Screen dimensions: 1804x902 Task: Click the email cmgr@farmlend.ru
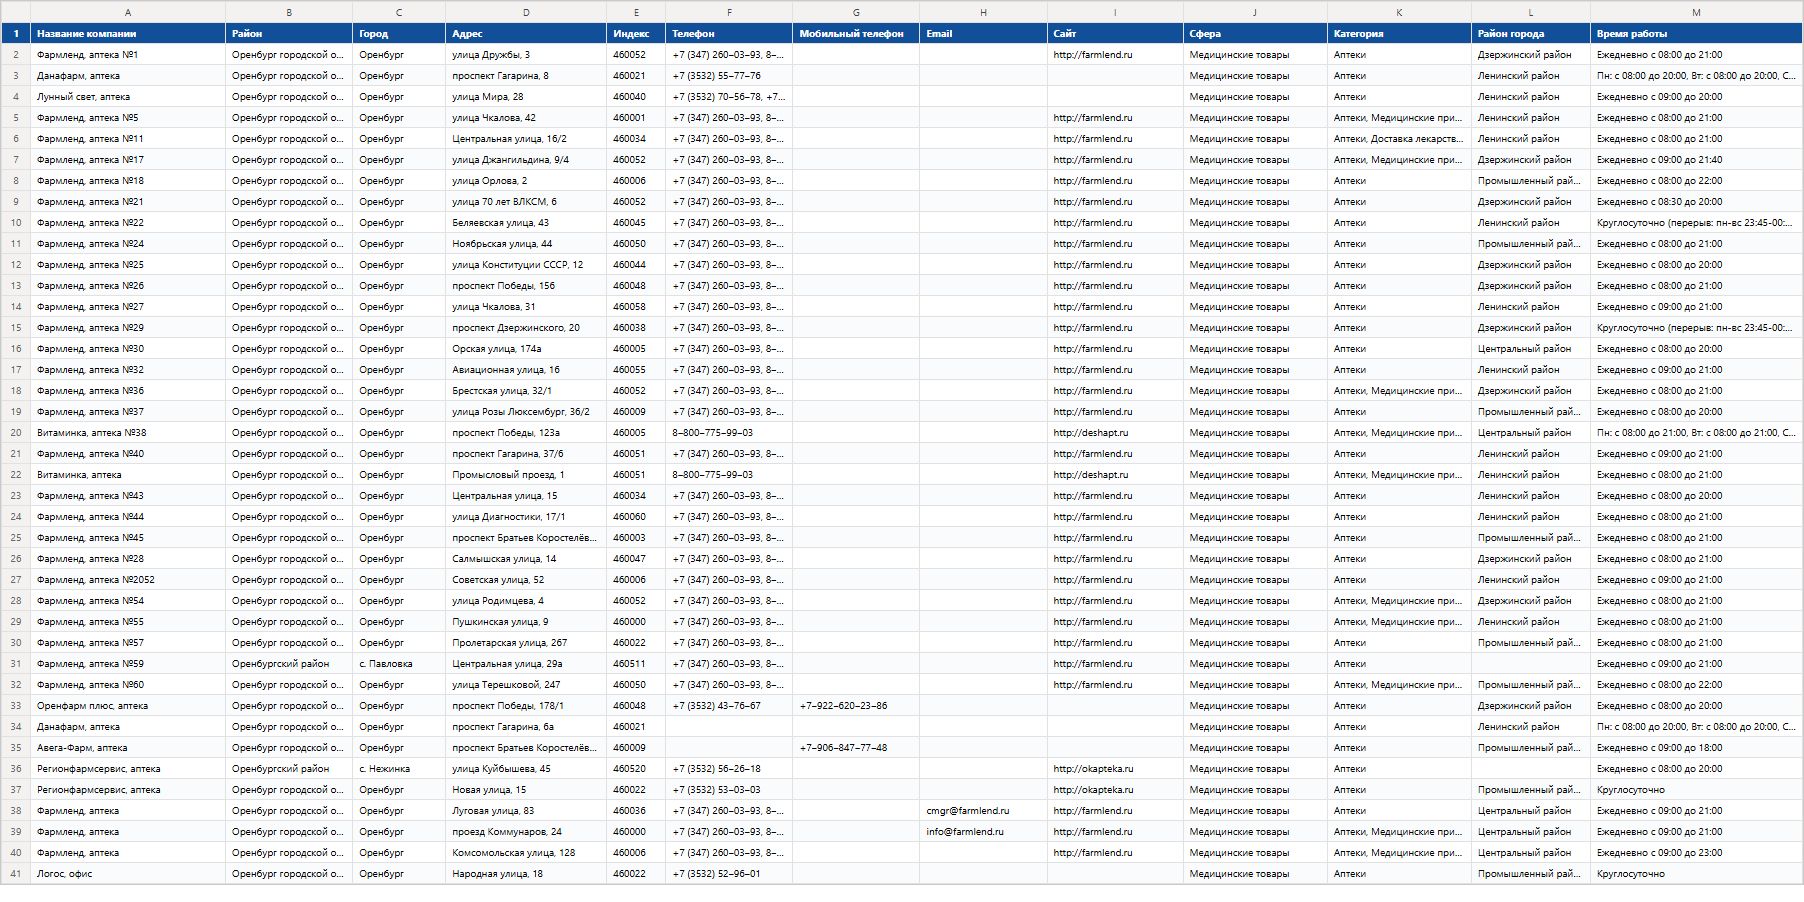tap(983, 811)
